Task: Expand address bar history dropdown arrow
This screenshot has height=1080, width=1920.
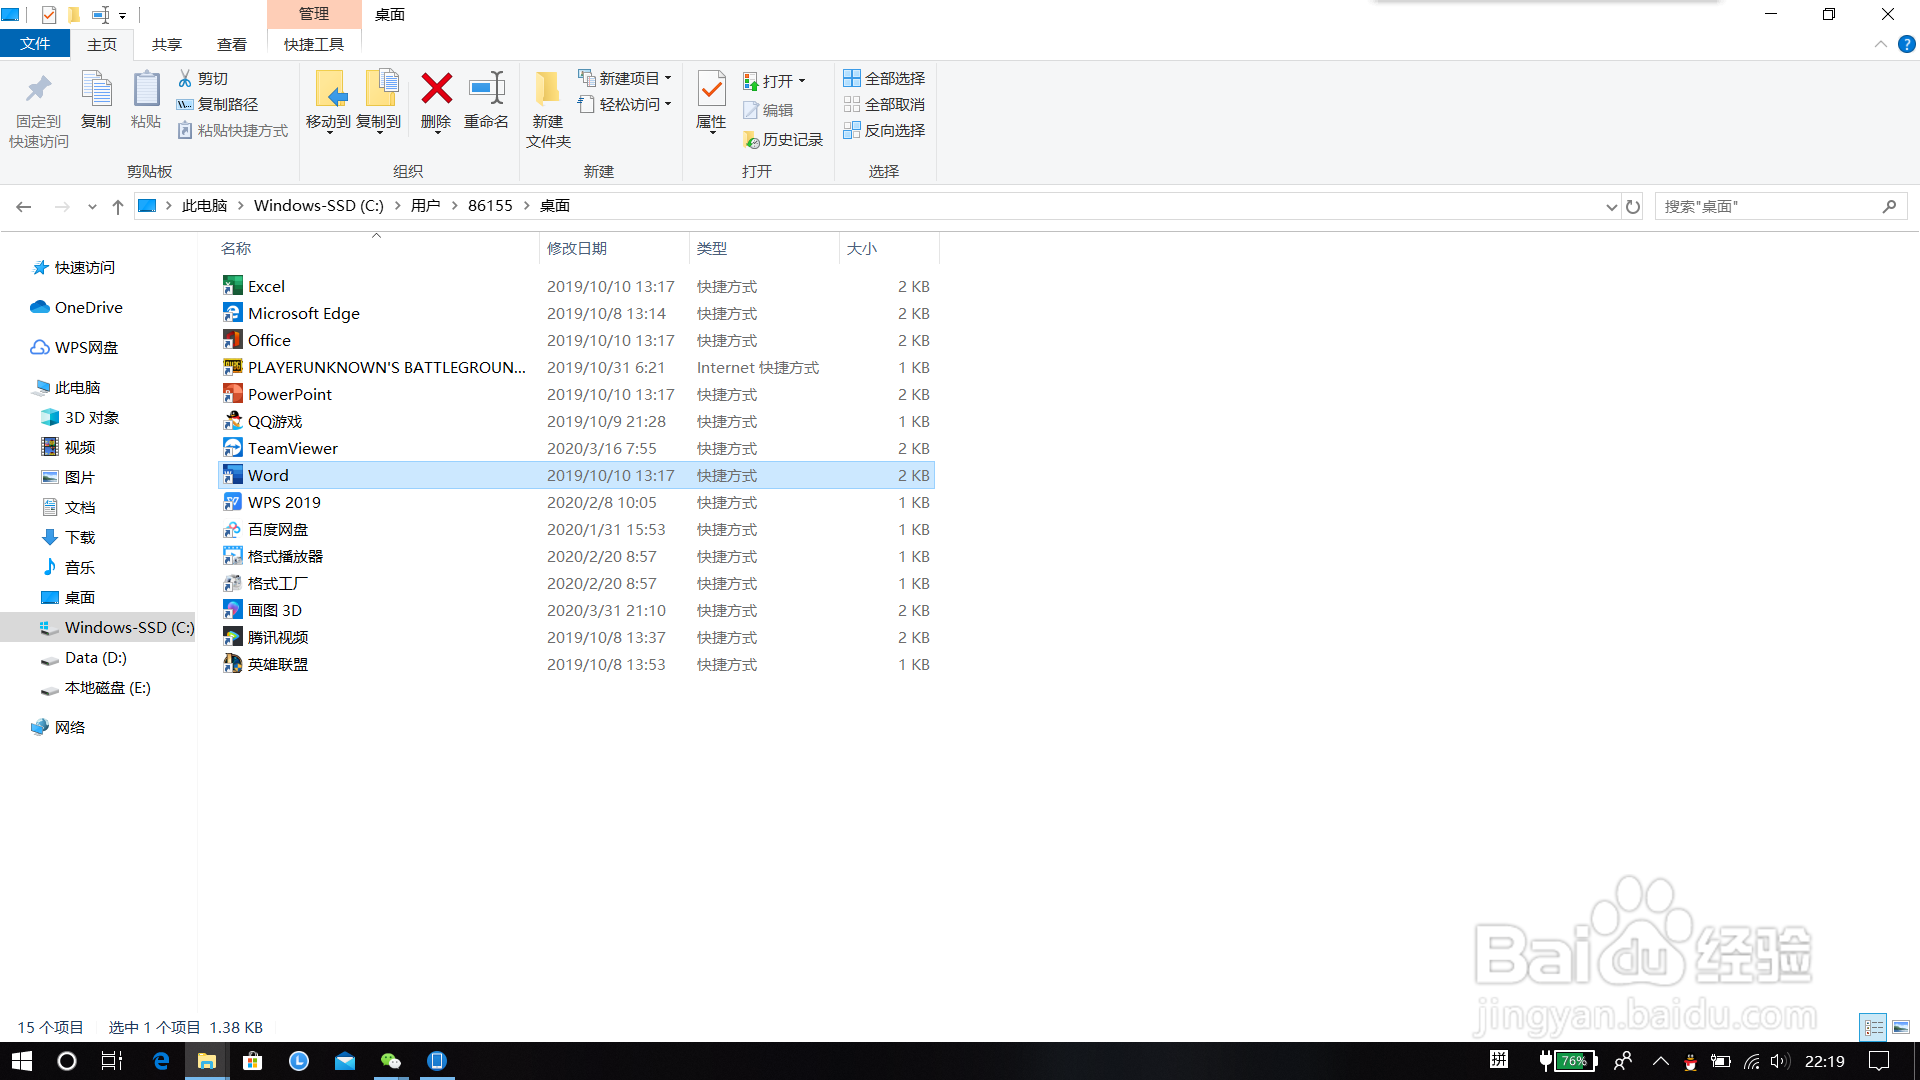Action: [1611, 206]
